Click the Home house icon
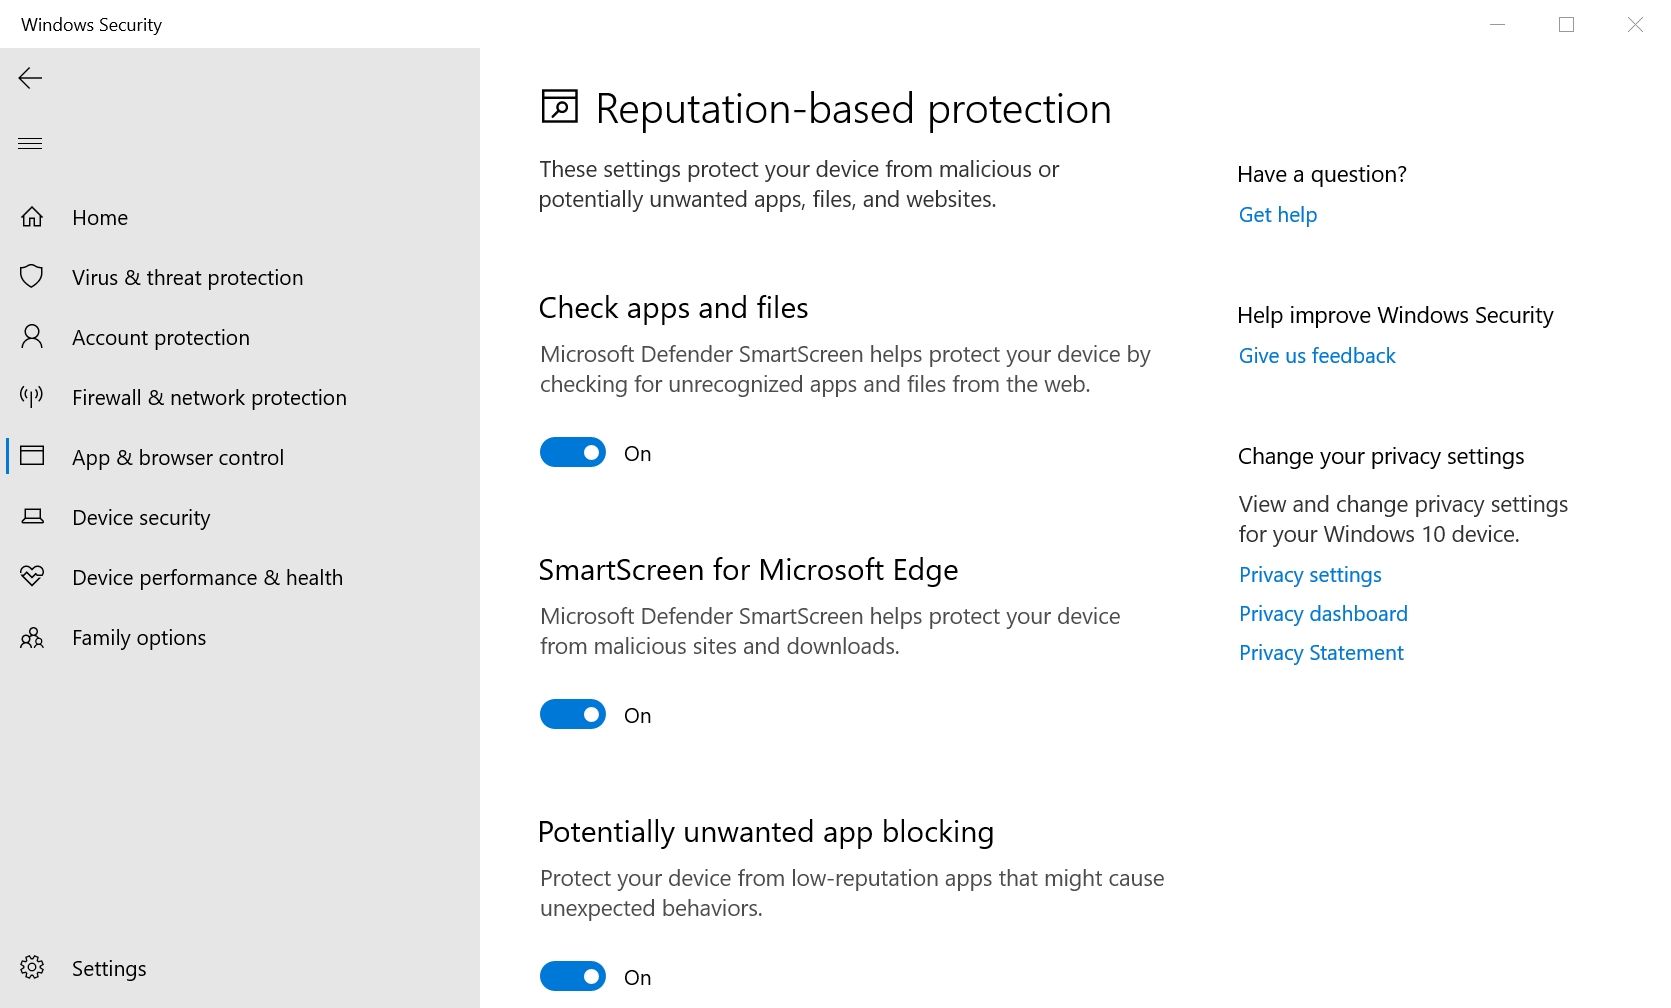Image resolution: width=1671 pixels, height=1008 pixels. [32, 217]
